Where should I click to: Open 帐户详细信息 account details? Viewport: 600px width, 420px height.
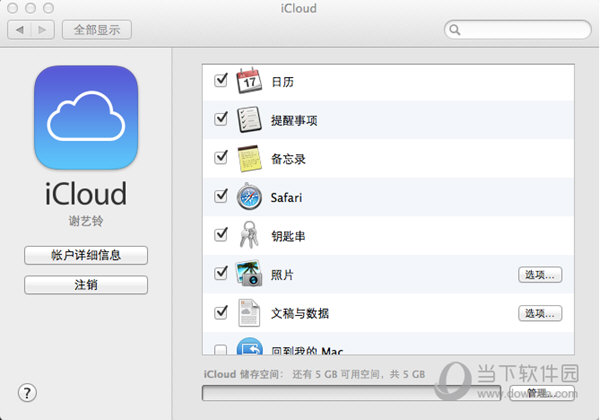coord(86,255)
